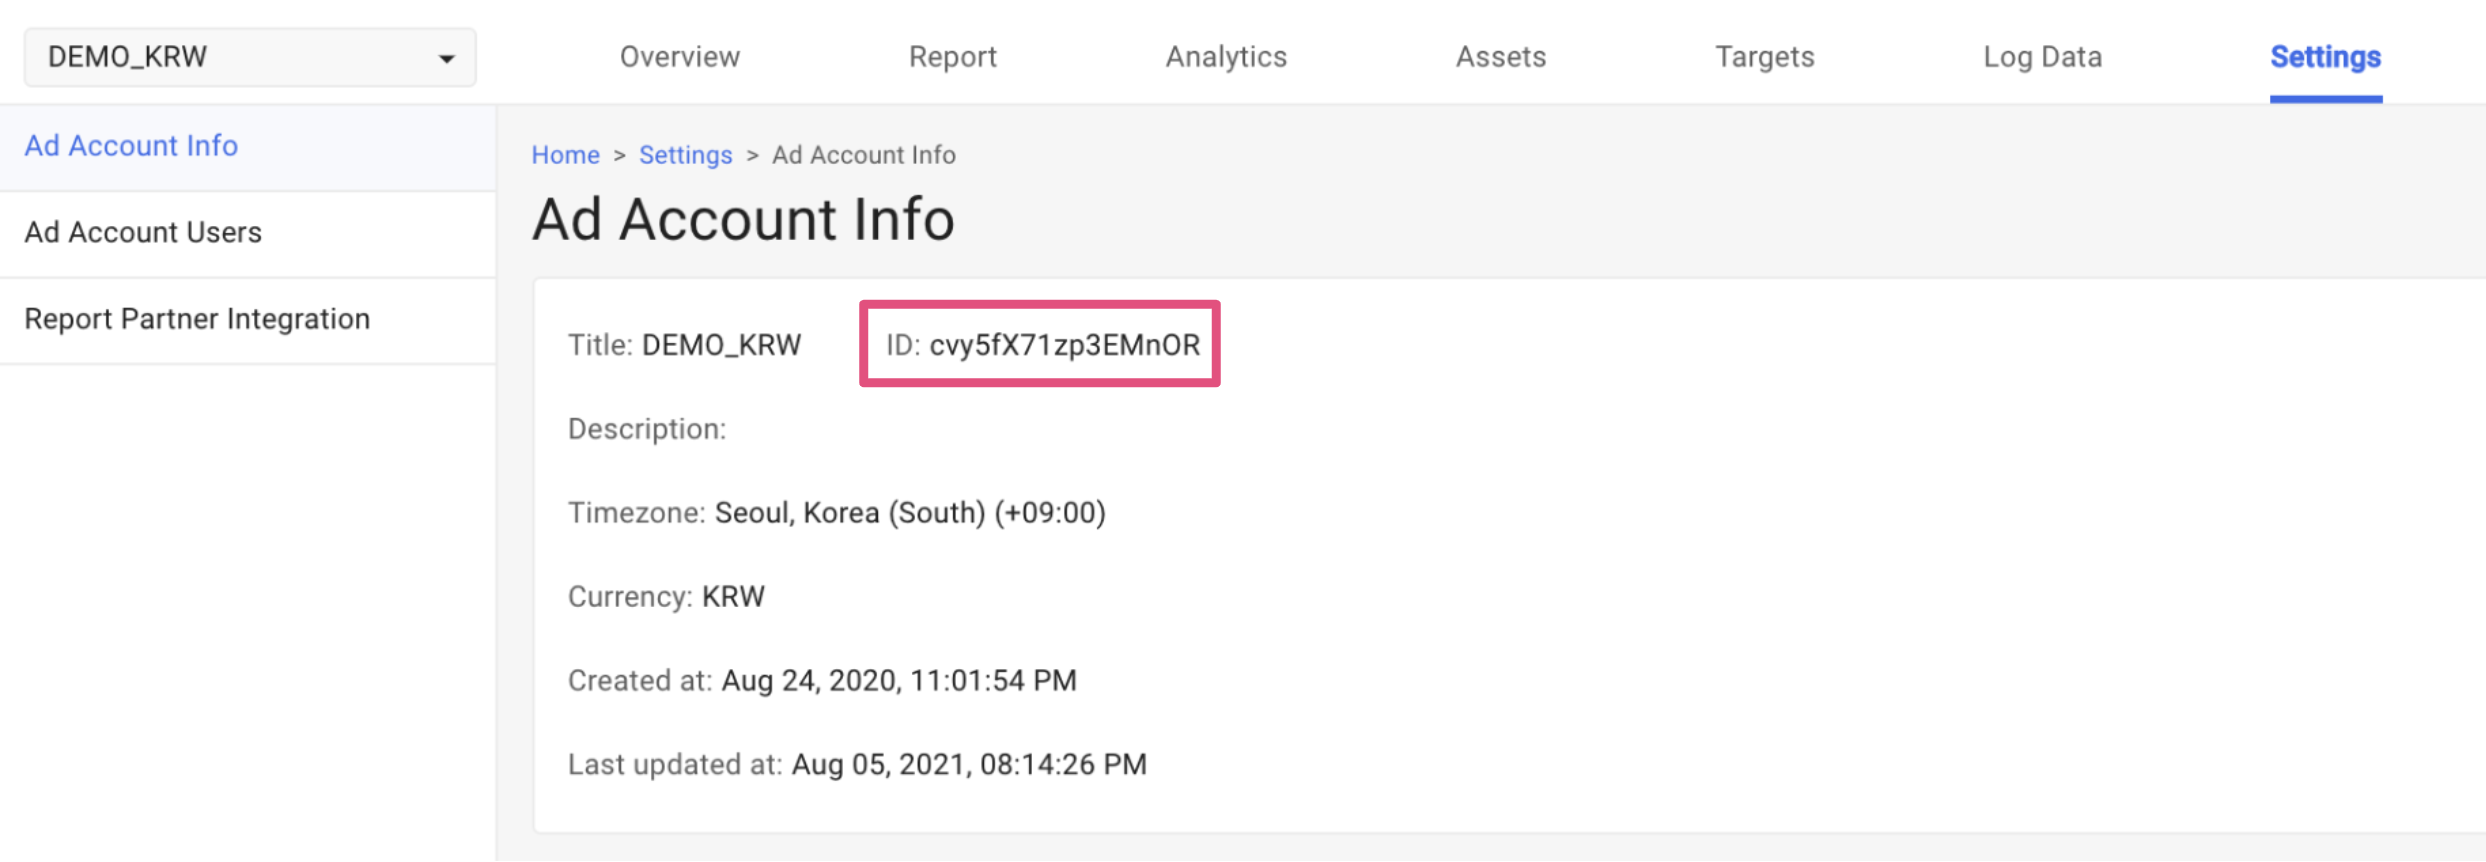Image resolution: width=2486 pixels, height=862 pixels.
Task: Click the caret arrow in account selector
Action: click(446, 59)
